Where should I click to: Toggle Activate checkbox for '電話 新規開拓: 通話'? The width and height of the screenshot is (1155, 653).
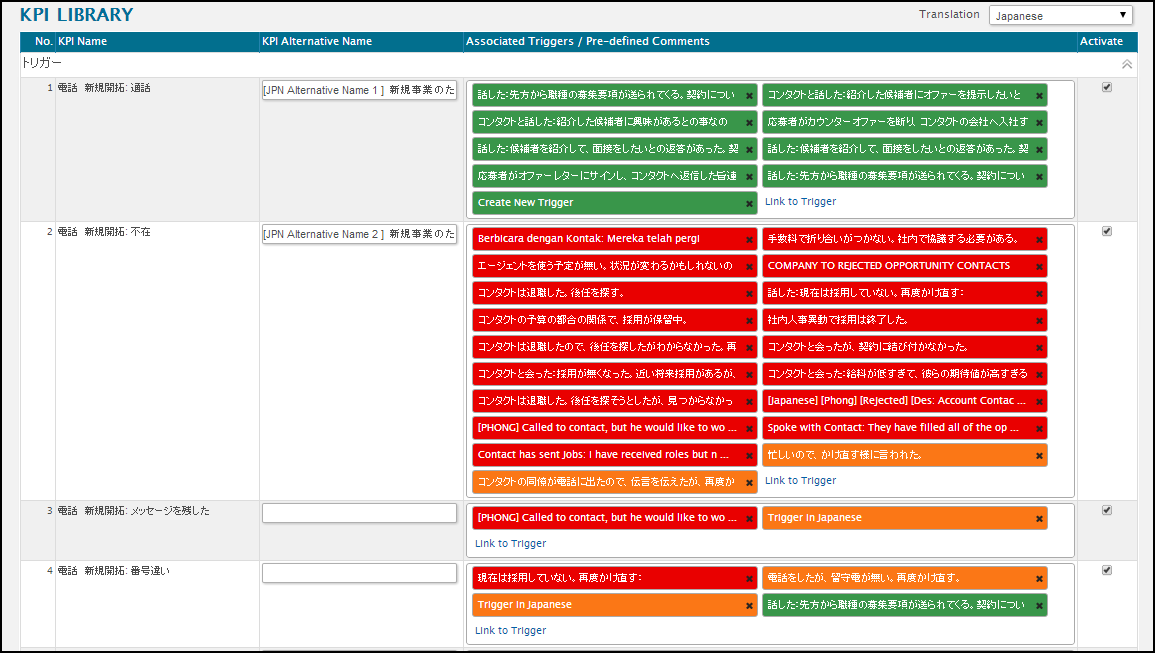point(1106,87)
